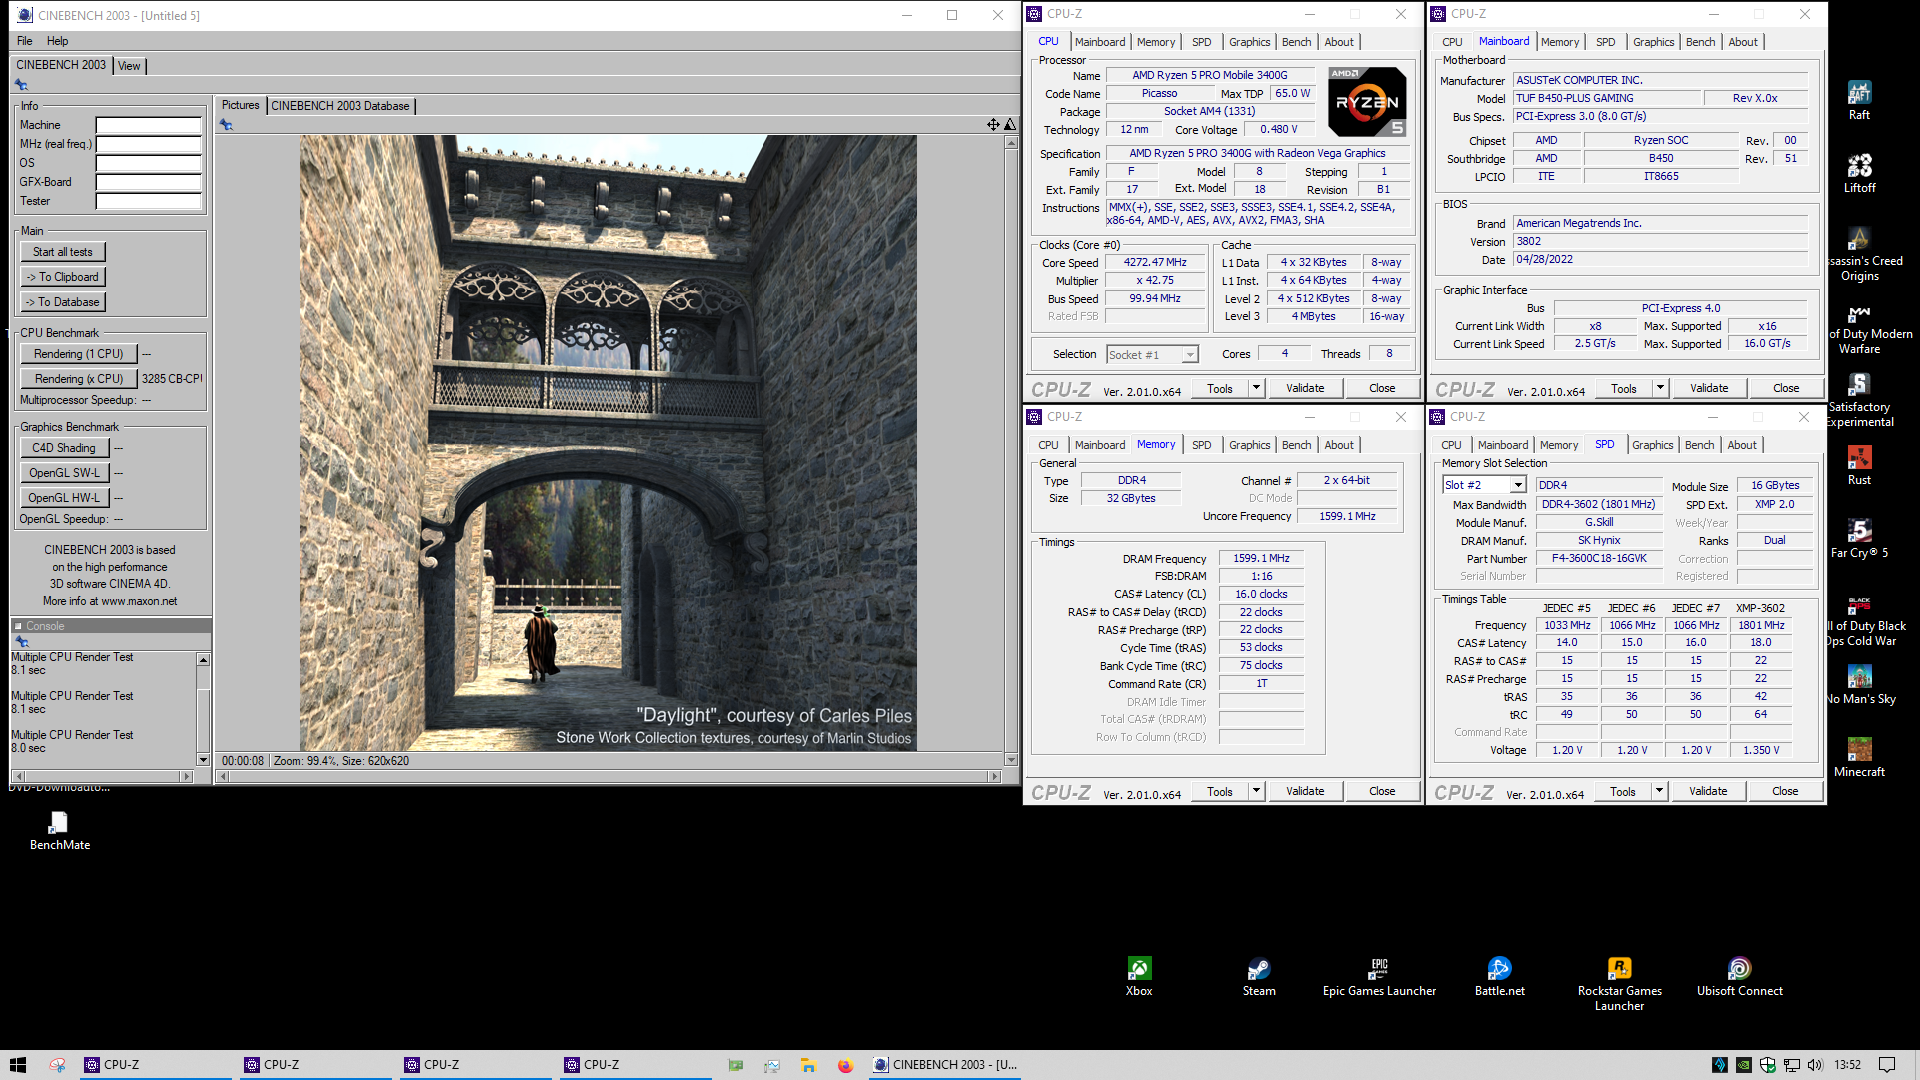Run the Rendering (1 CPU) benchmark

[79, 354]
